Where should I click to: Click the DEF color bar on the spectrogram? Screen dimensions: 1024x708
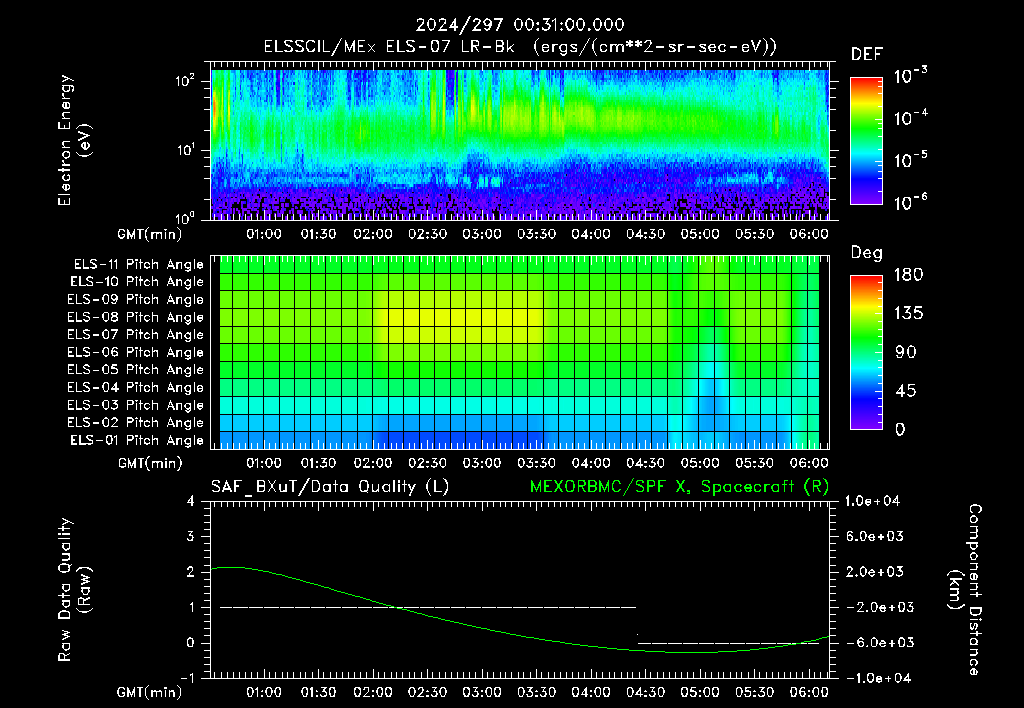pos(866,140)
